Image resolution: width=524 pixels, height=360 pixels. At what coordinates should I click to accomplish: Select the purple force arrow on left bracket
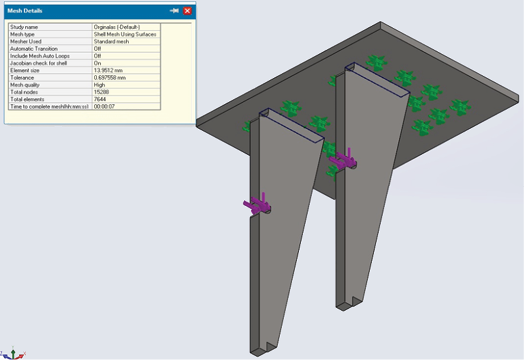[x=257, y=204]
